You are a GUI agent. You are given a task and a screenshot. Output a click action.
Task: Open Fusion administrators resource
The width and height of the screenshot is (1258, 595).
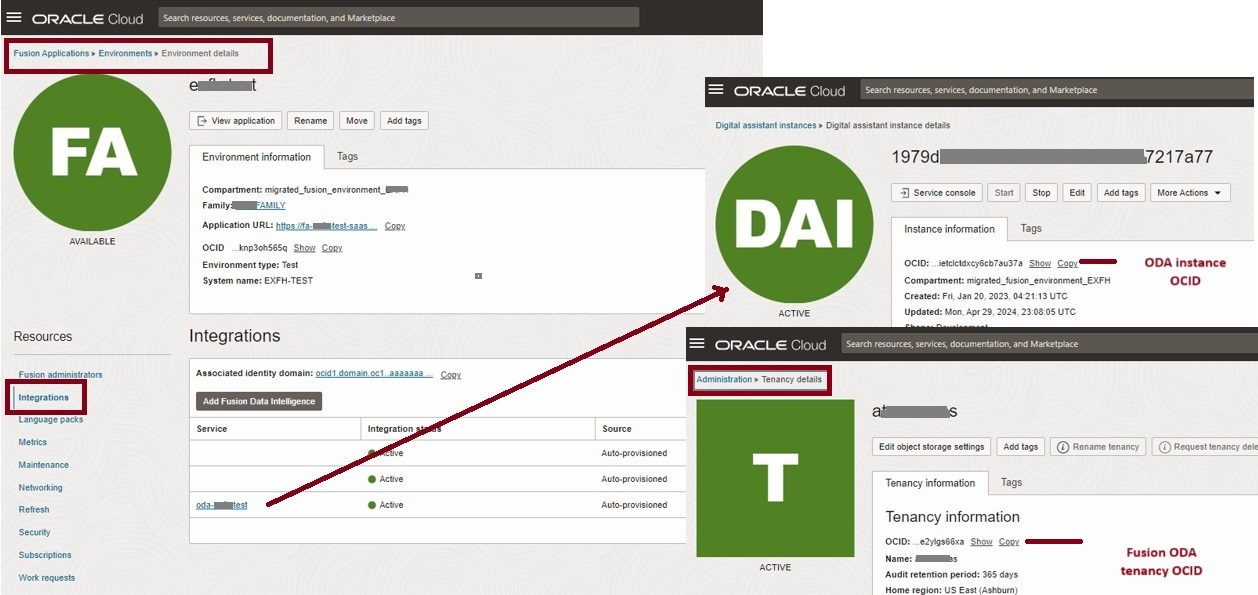click(x=60, y=375)
